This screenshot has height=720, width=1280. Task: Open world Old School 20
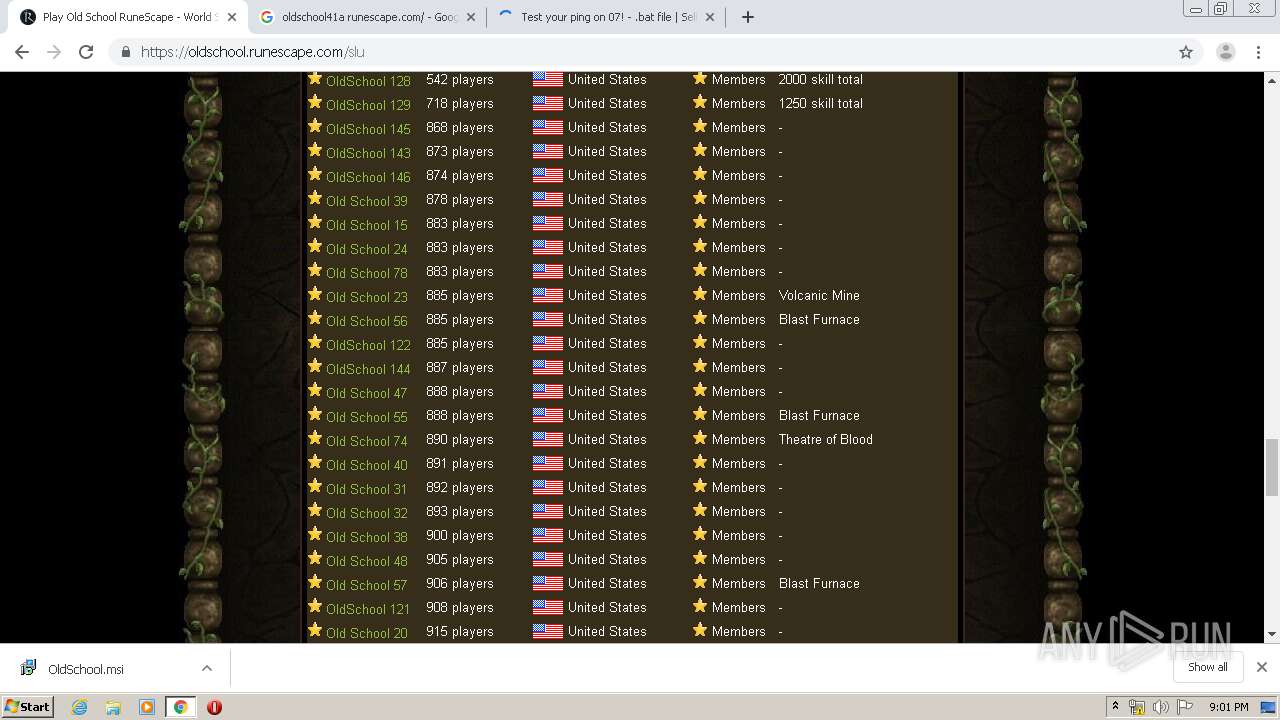(x=367, y=632)
